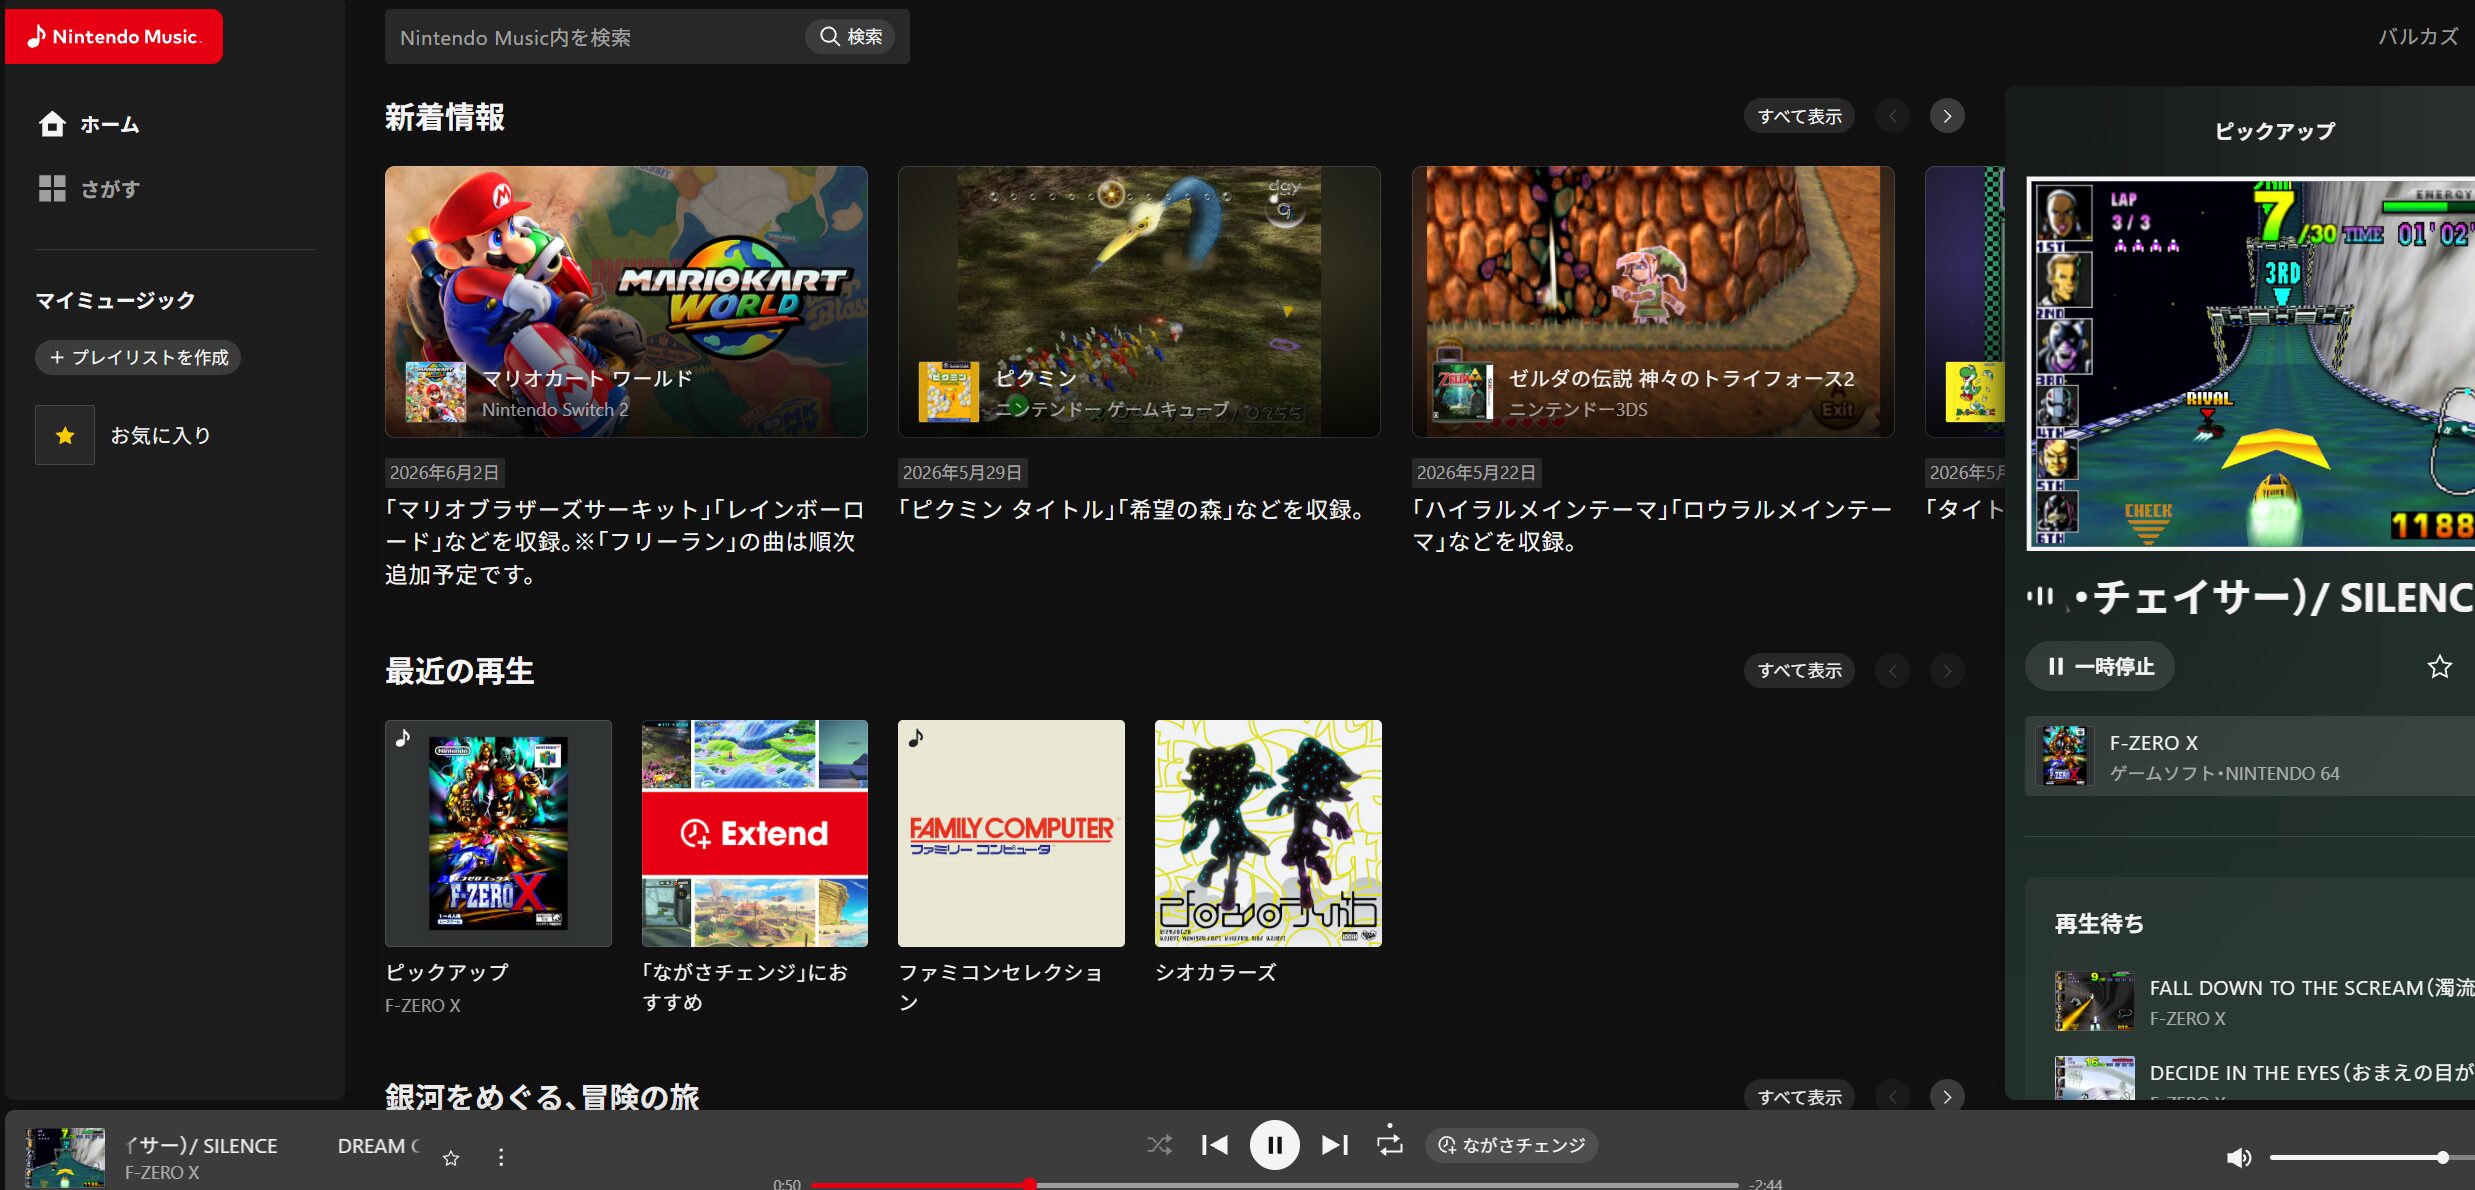Open the partially visible Yoshi news card
The image size is (2475, 1190).
coord(1965,302)
